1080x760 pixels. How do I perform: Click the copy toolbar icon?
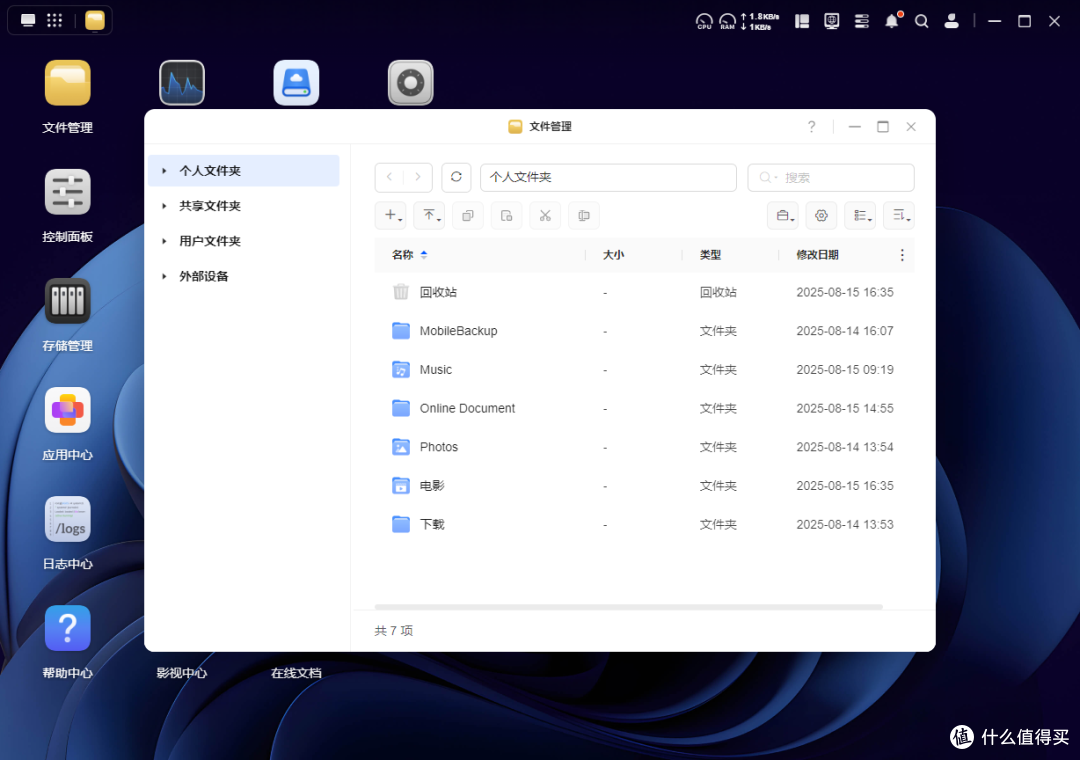pyautogui.click(x=468, y=216)
